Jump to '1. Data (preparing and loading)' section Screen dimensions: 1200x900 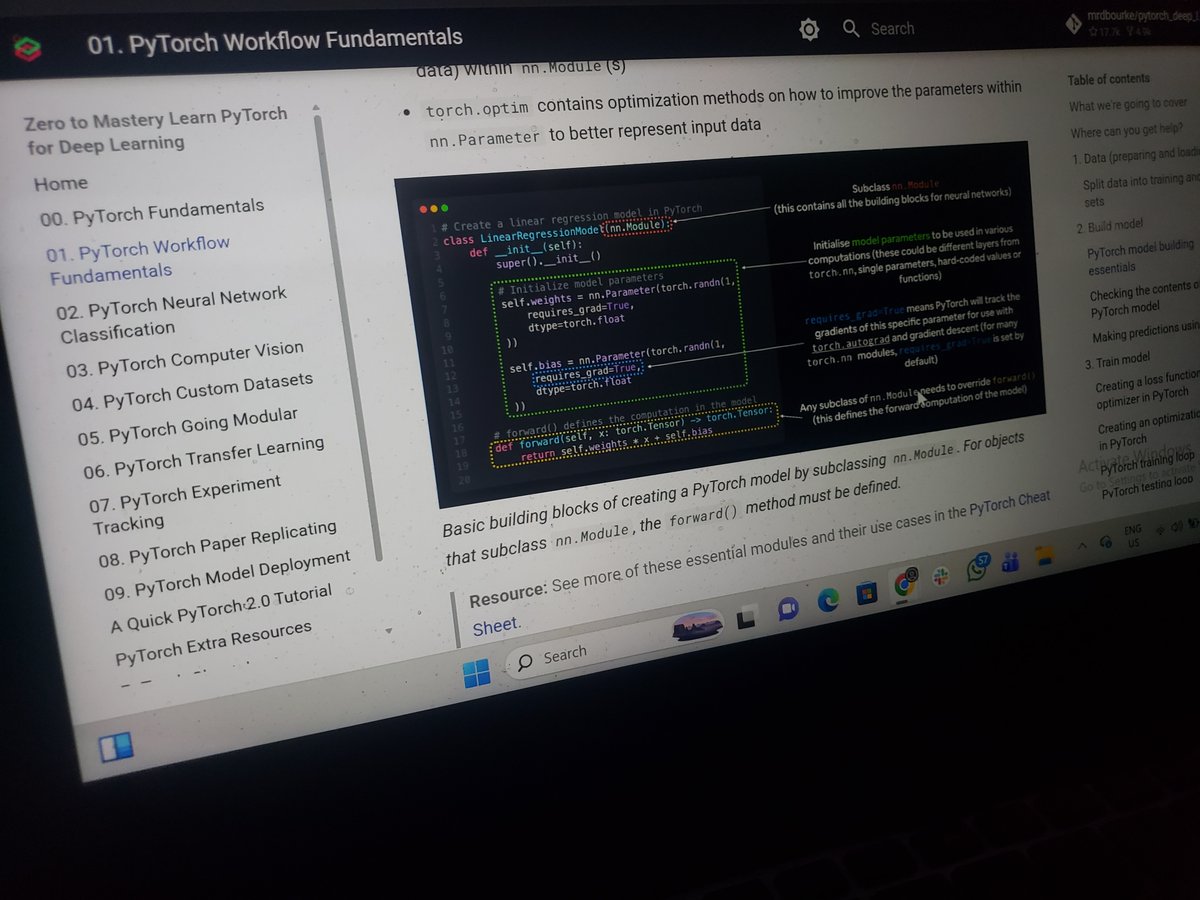1135,157
